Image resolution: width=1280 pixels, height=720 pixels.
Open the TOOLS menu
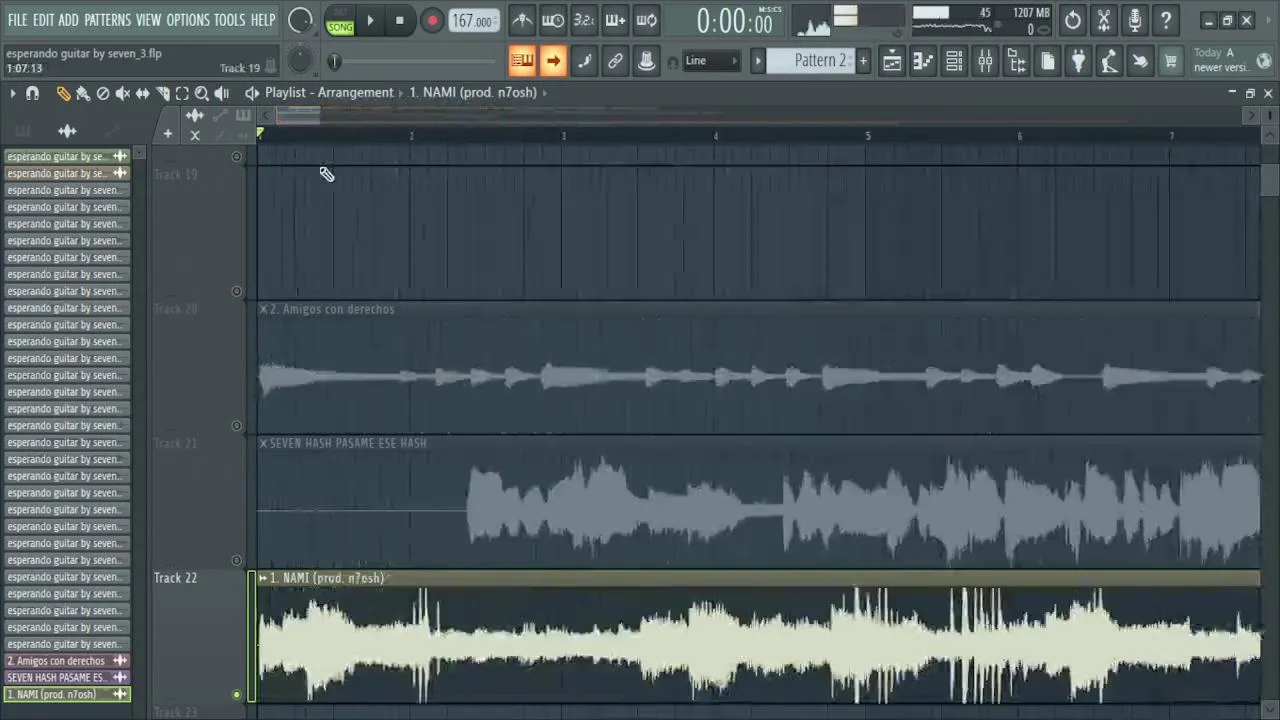[229, 20]
